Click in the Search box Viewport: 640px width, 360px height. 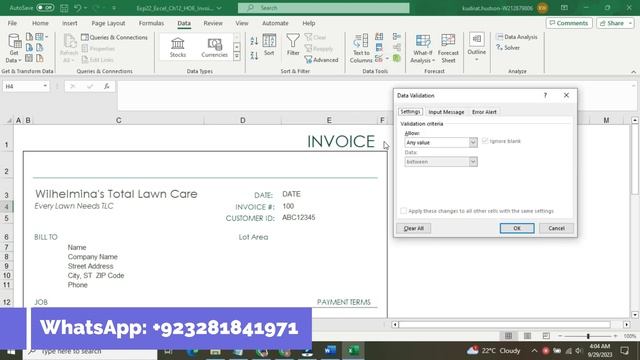pyautogui.click(x=324, y=8)
